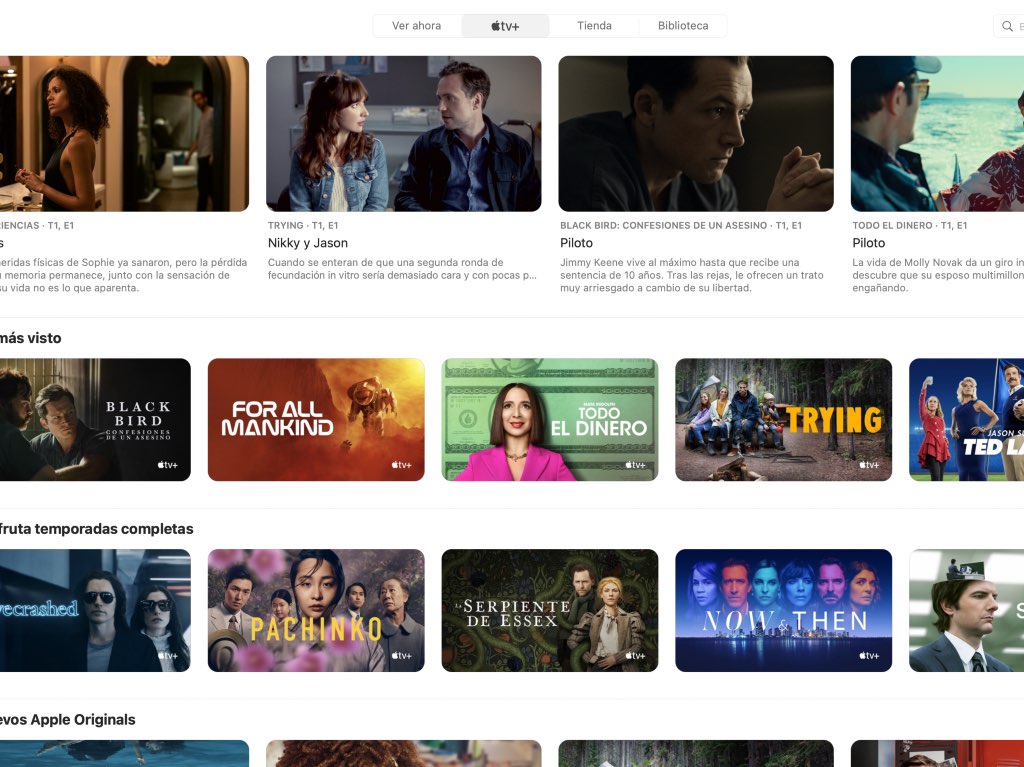
Task: Click the TRYING · T1, E1 label
Action: [303, 225]
